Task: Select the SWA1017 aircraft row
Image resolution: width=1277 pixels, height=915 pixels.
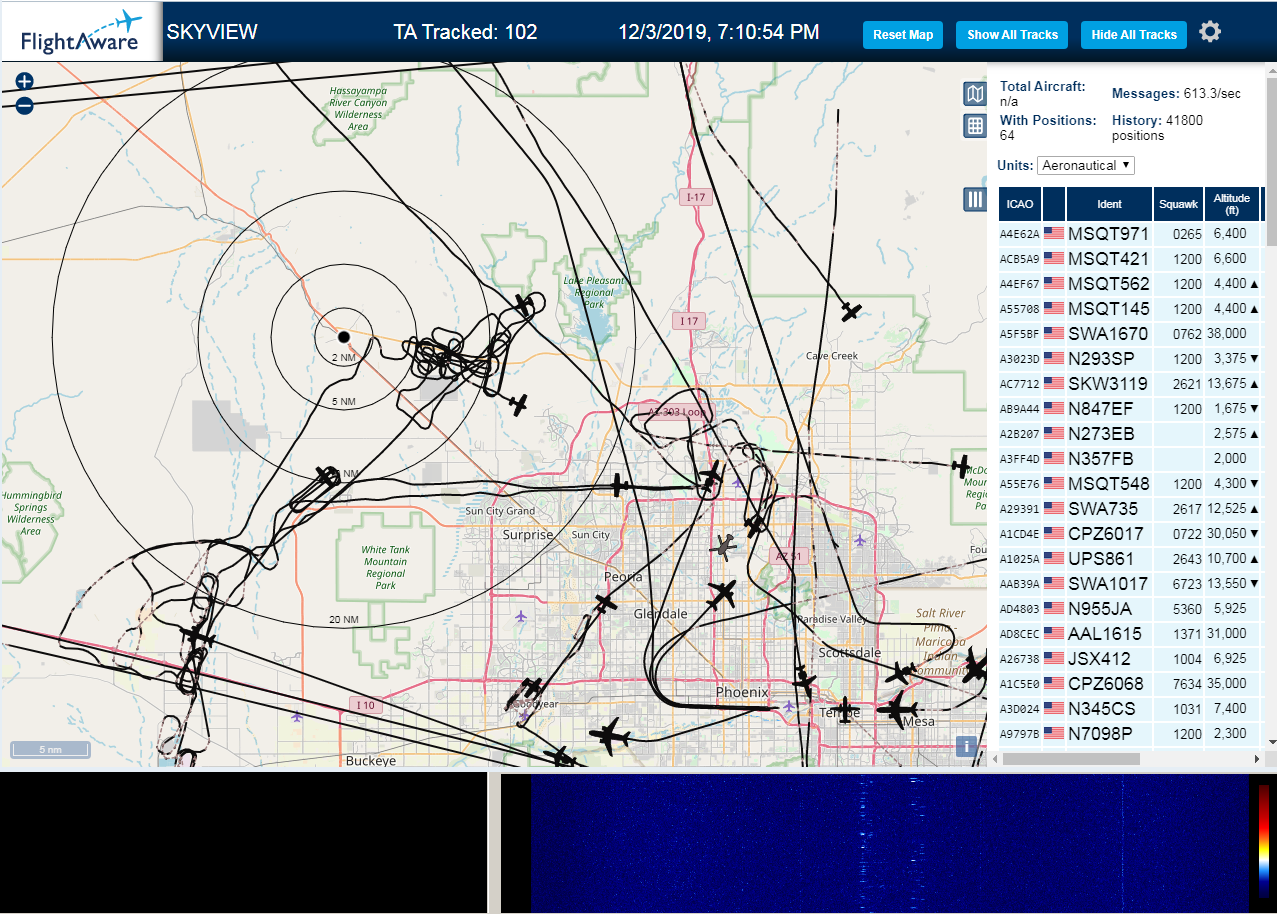Action: coord(1131,583)
